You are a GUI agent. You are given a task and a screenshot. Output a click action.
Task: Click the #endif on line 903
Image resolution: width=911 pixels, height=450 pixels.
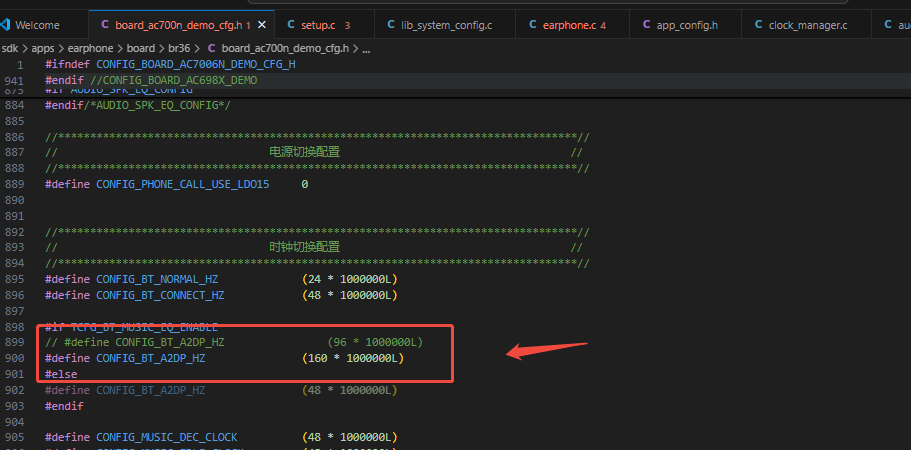point(64,406)
